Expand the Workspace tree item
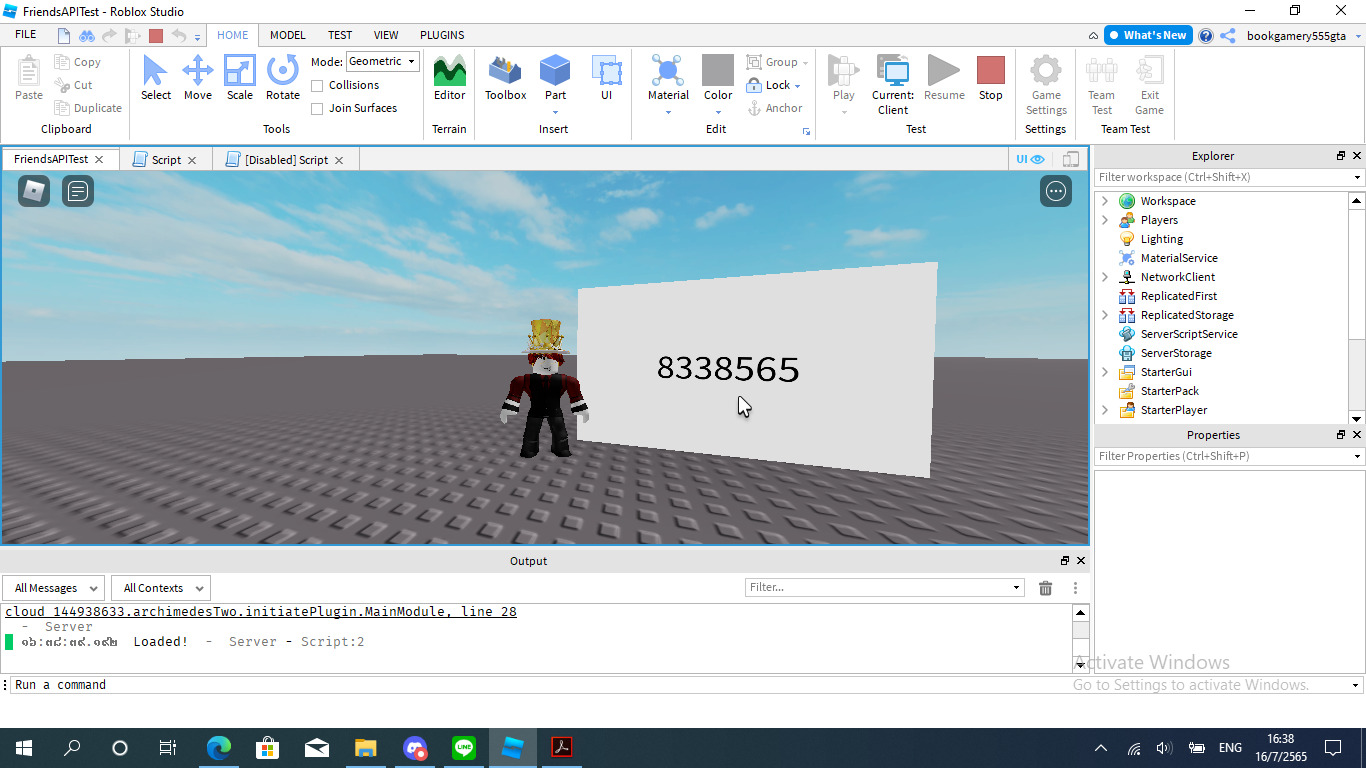Image resolution: width=1366 pixels, height=768 pixels. [x=1104, y=200]
